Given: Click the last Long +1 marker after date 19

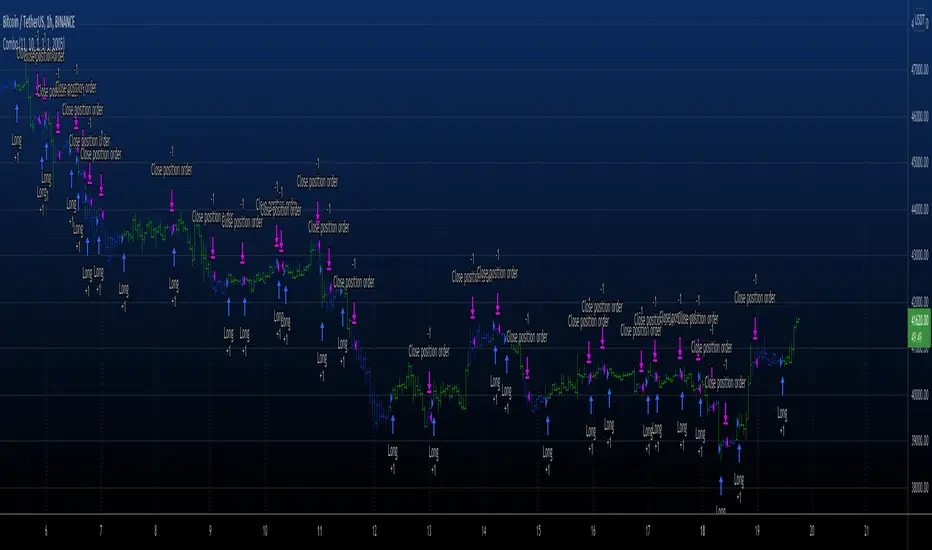Looking at the screenshot, I should pos(782,421).
